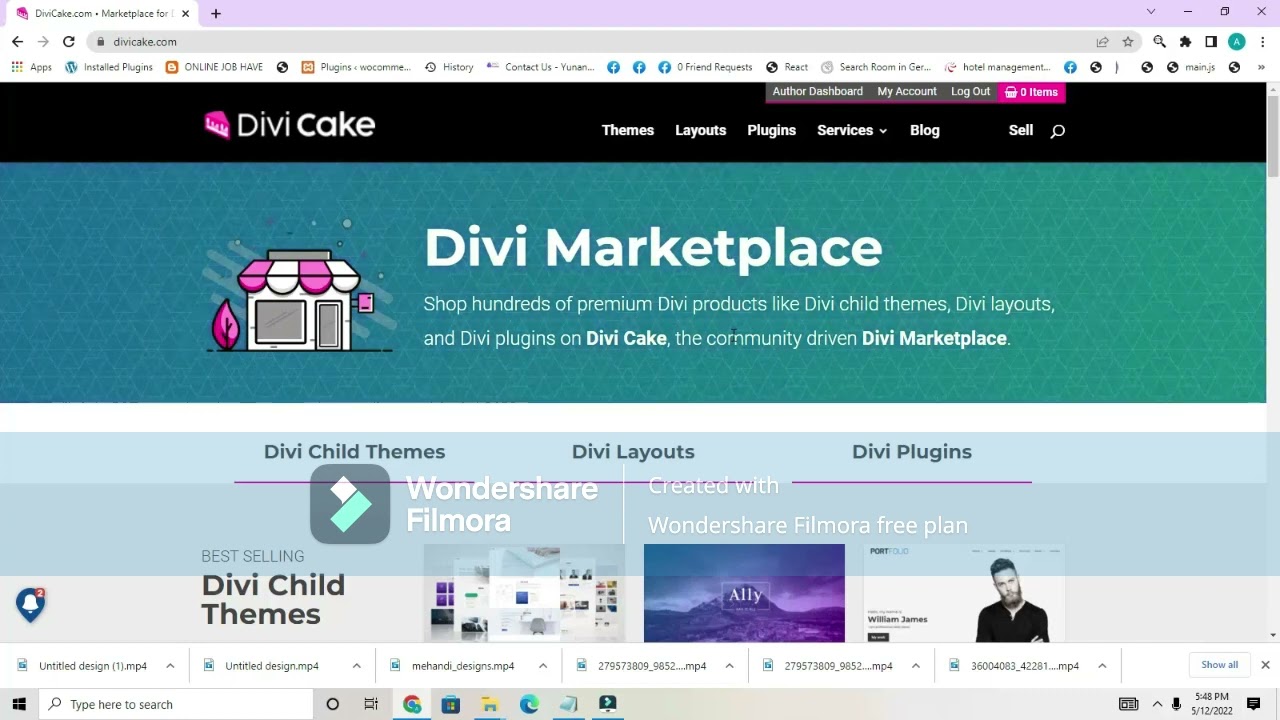Expand options for mehandi_designs.mp4 download
Screen dimensions: 1280x720
click(x=543, y=666)
